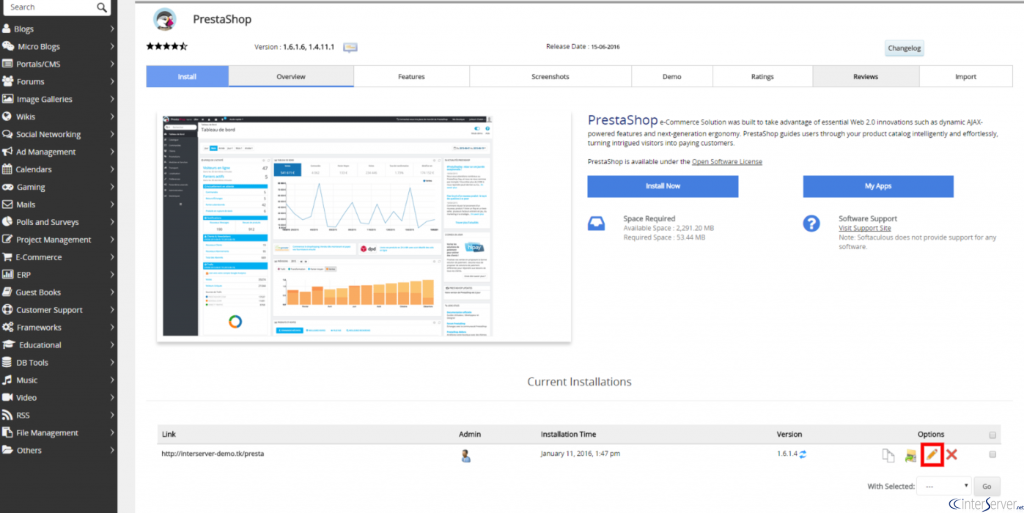Screen dimensions: 1024x513
Task: Switch to the Import tab
Action: pyautogui.click(x=966, y=76)
